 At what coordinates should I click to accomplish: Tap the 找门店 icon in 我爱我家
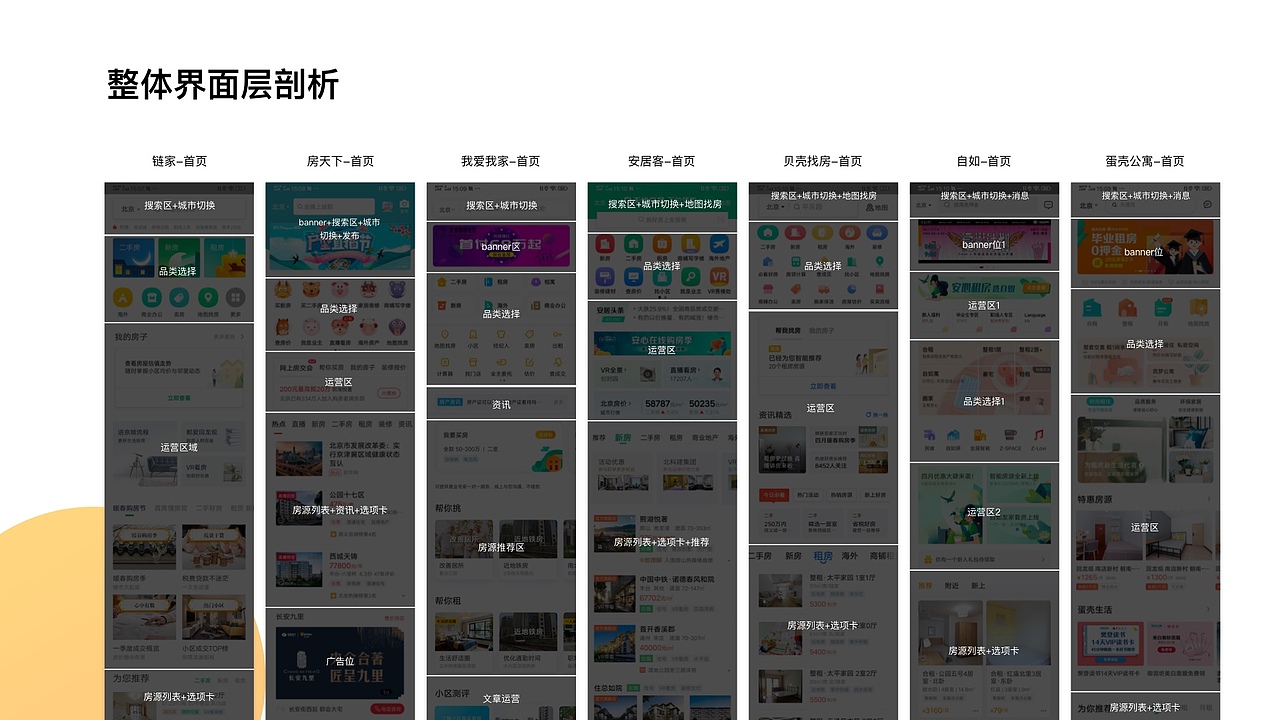tap(473, 363)
